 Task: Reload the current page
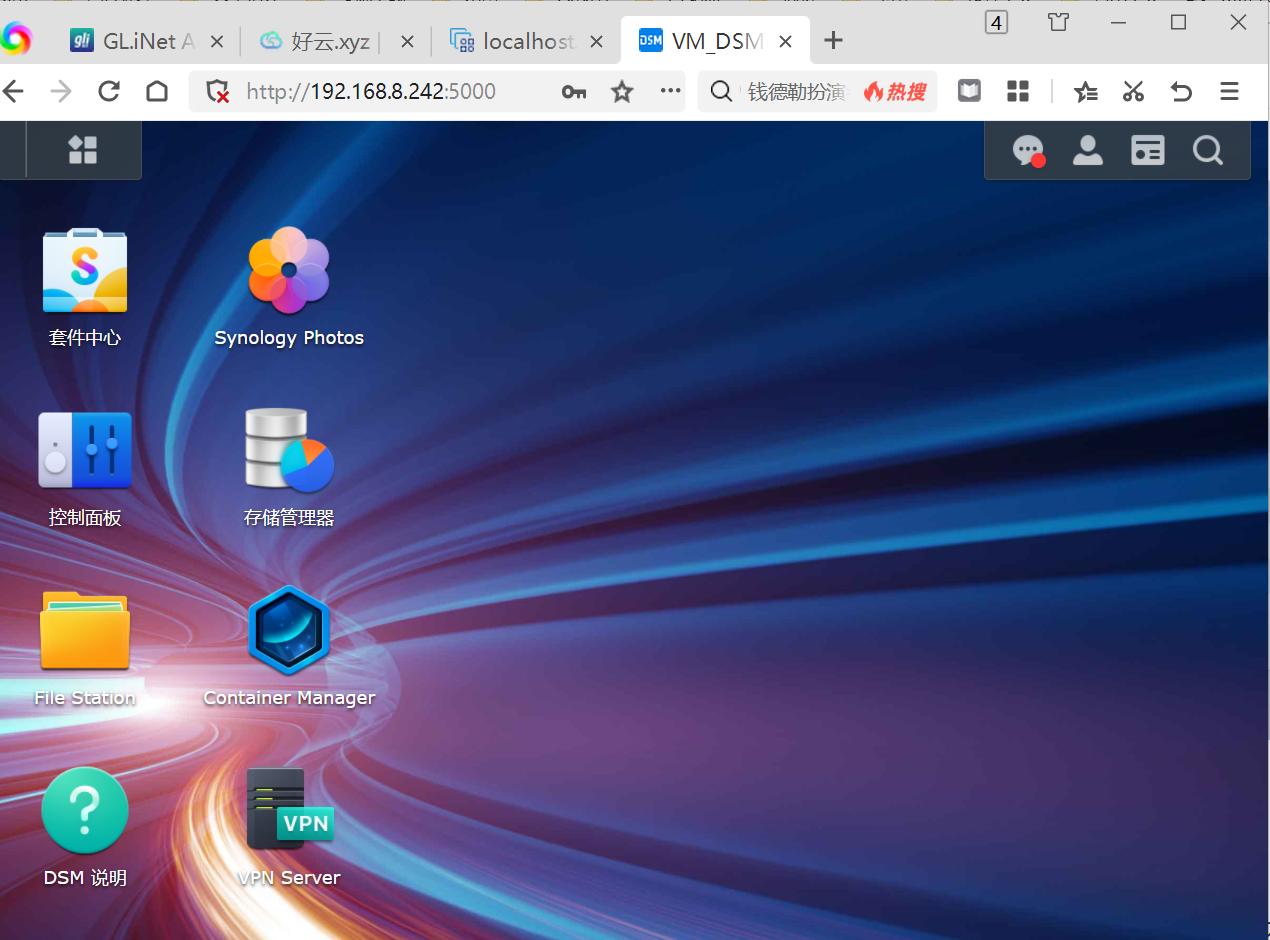point(108,91)
